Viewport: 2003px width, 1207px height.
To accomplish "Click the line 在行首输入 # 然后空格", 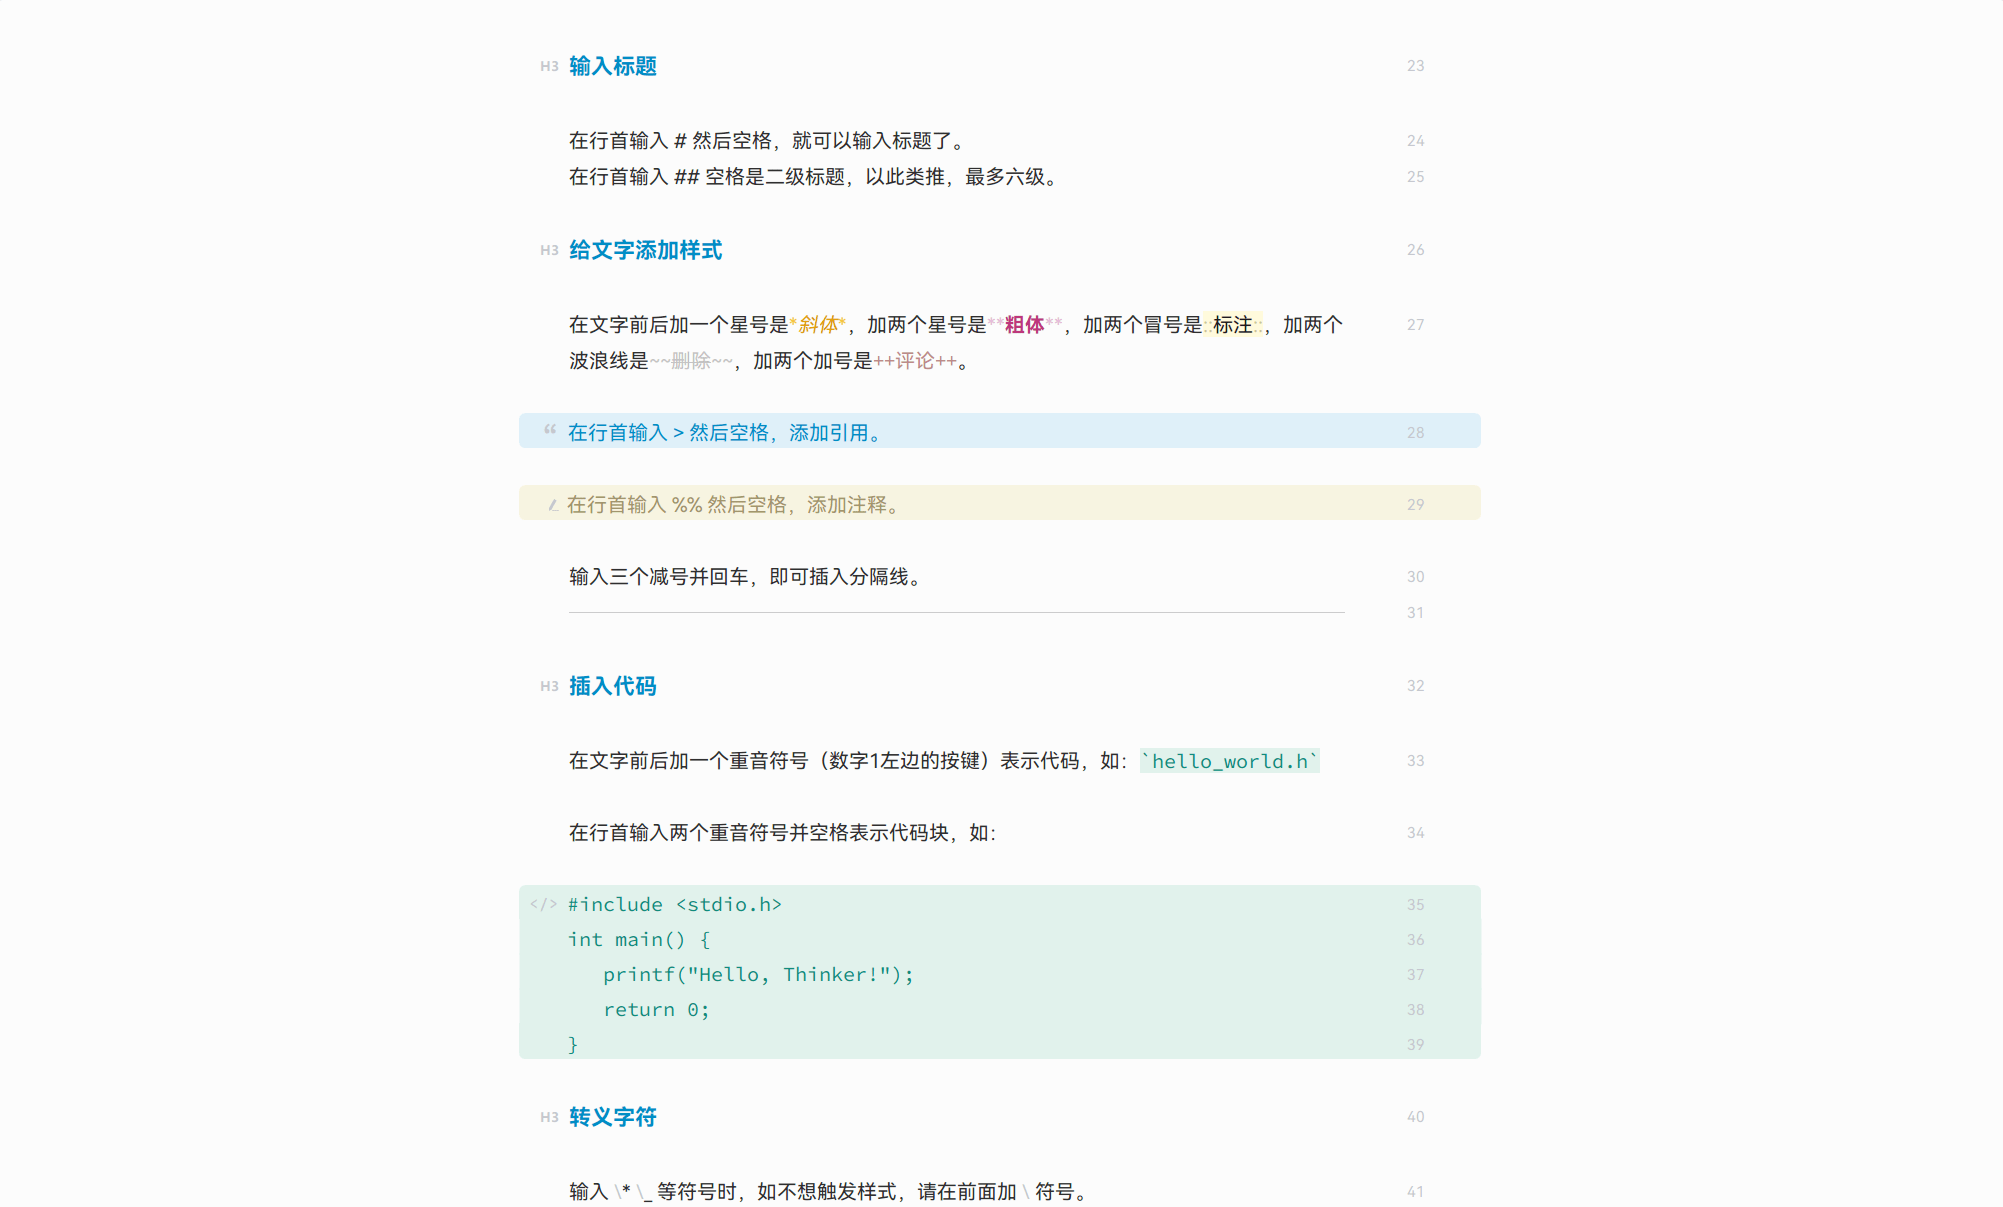I will point(767,141).
